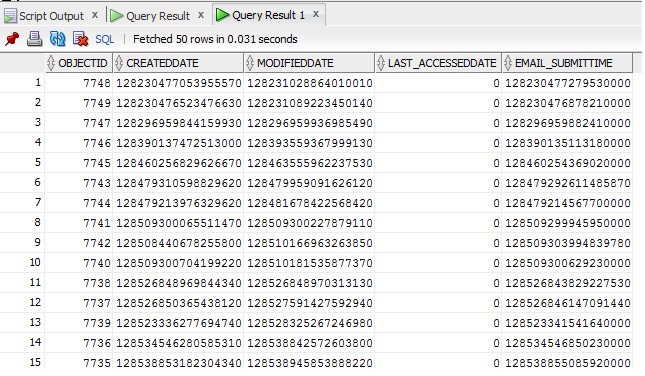Select CREATEDDATE cell 128230477053955570
Viewport: 645px width, 376px height.
coord(178,83)
